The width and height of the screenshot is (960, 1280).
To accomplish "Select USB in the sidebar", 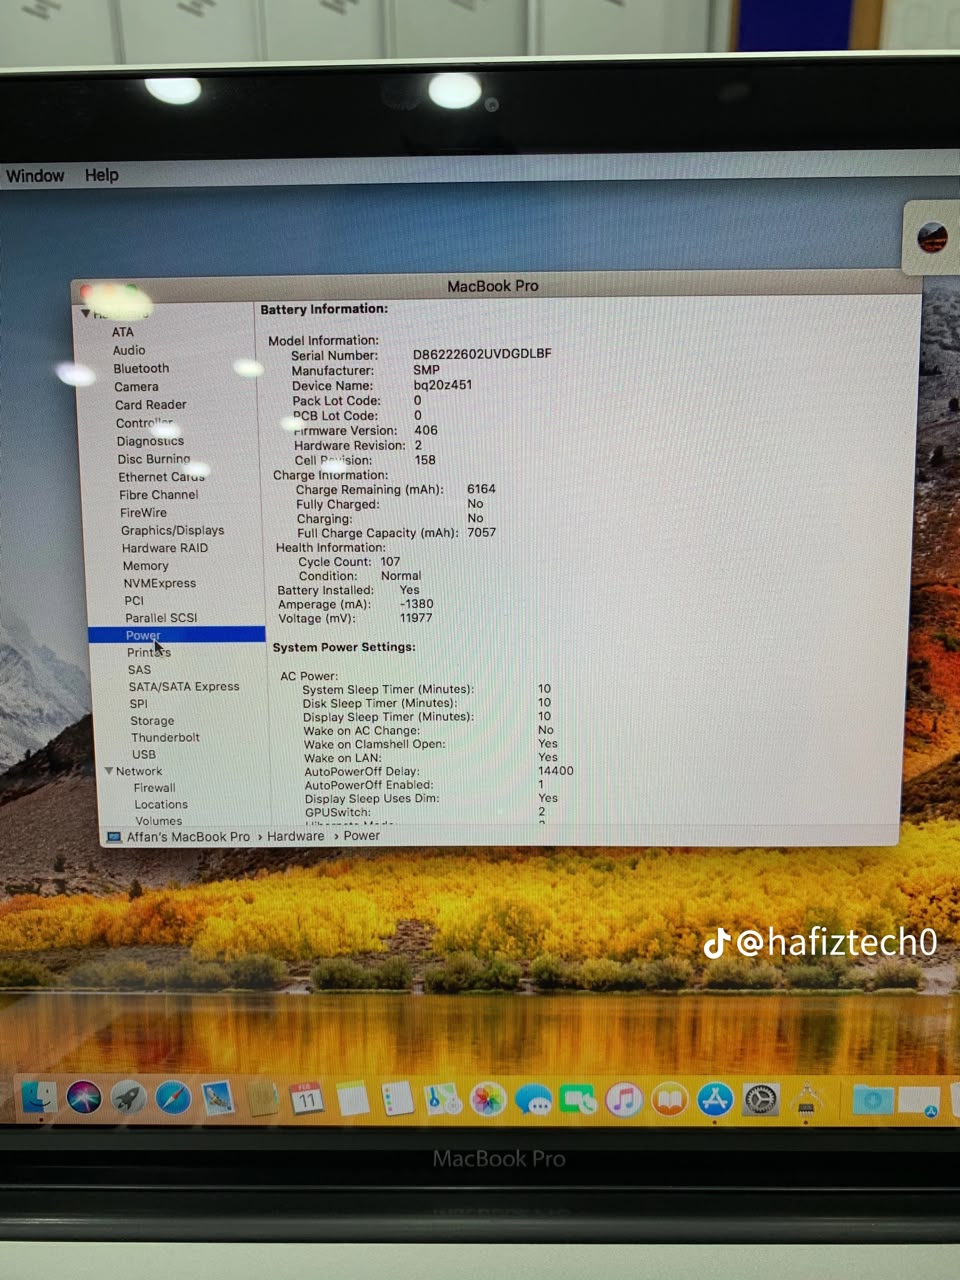I will [144, 754].
